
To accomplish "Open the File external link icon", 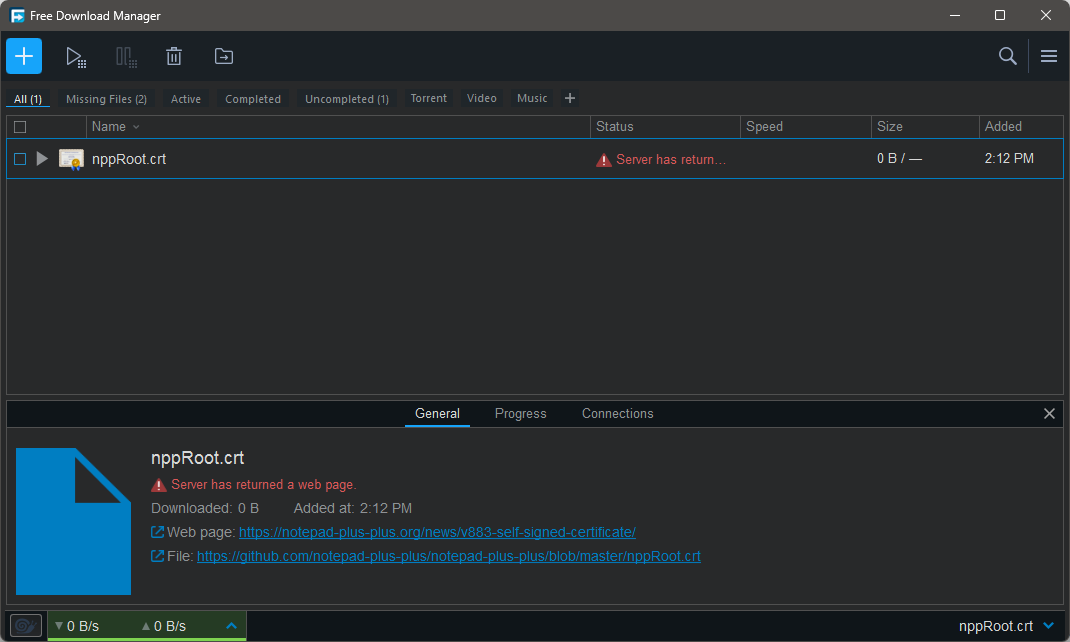I will [x=157, y=556].
